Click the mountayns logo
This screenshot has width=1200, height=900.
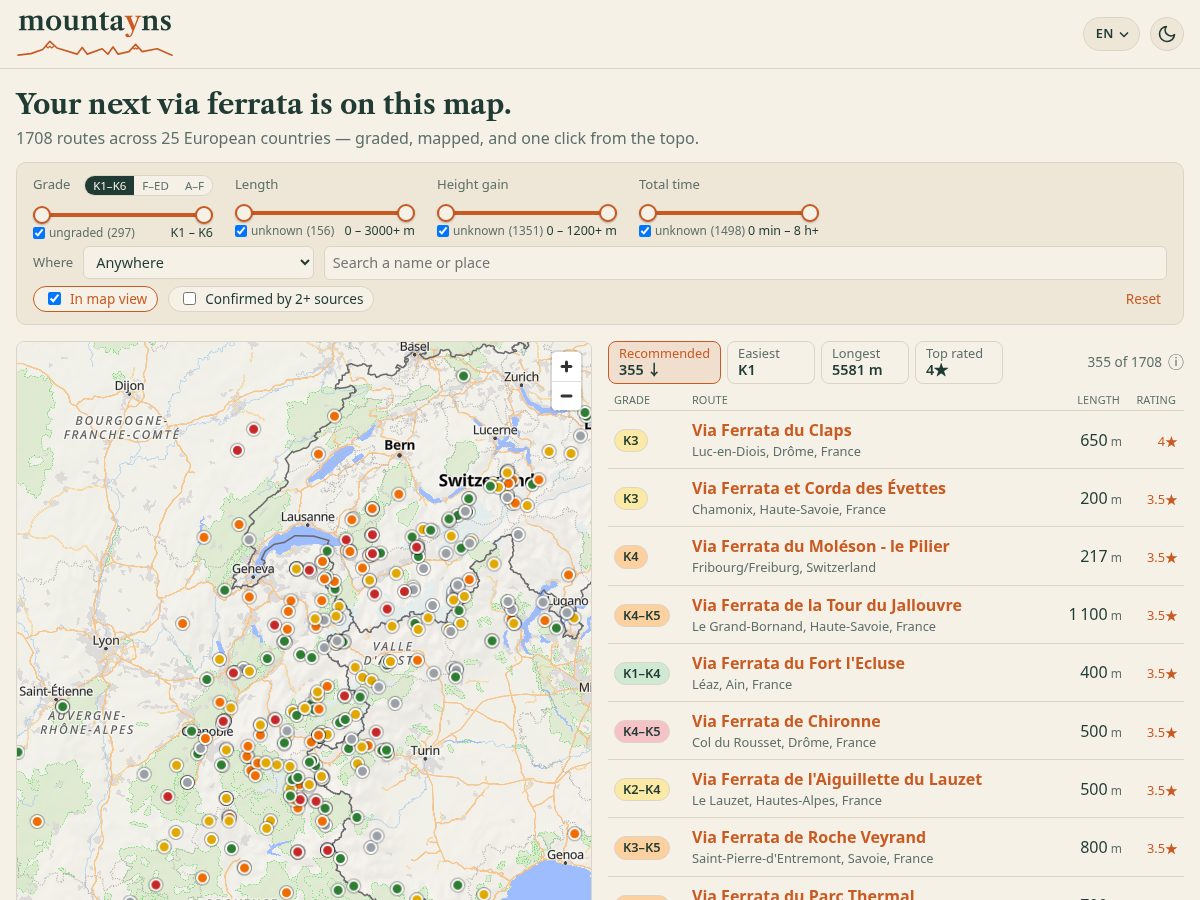(x=95, y=33)
